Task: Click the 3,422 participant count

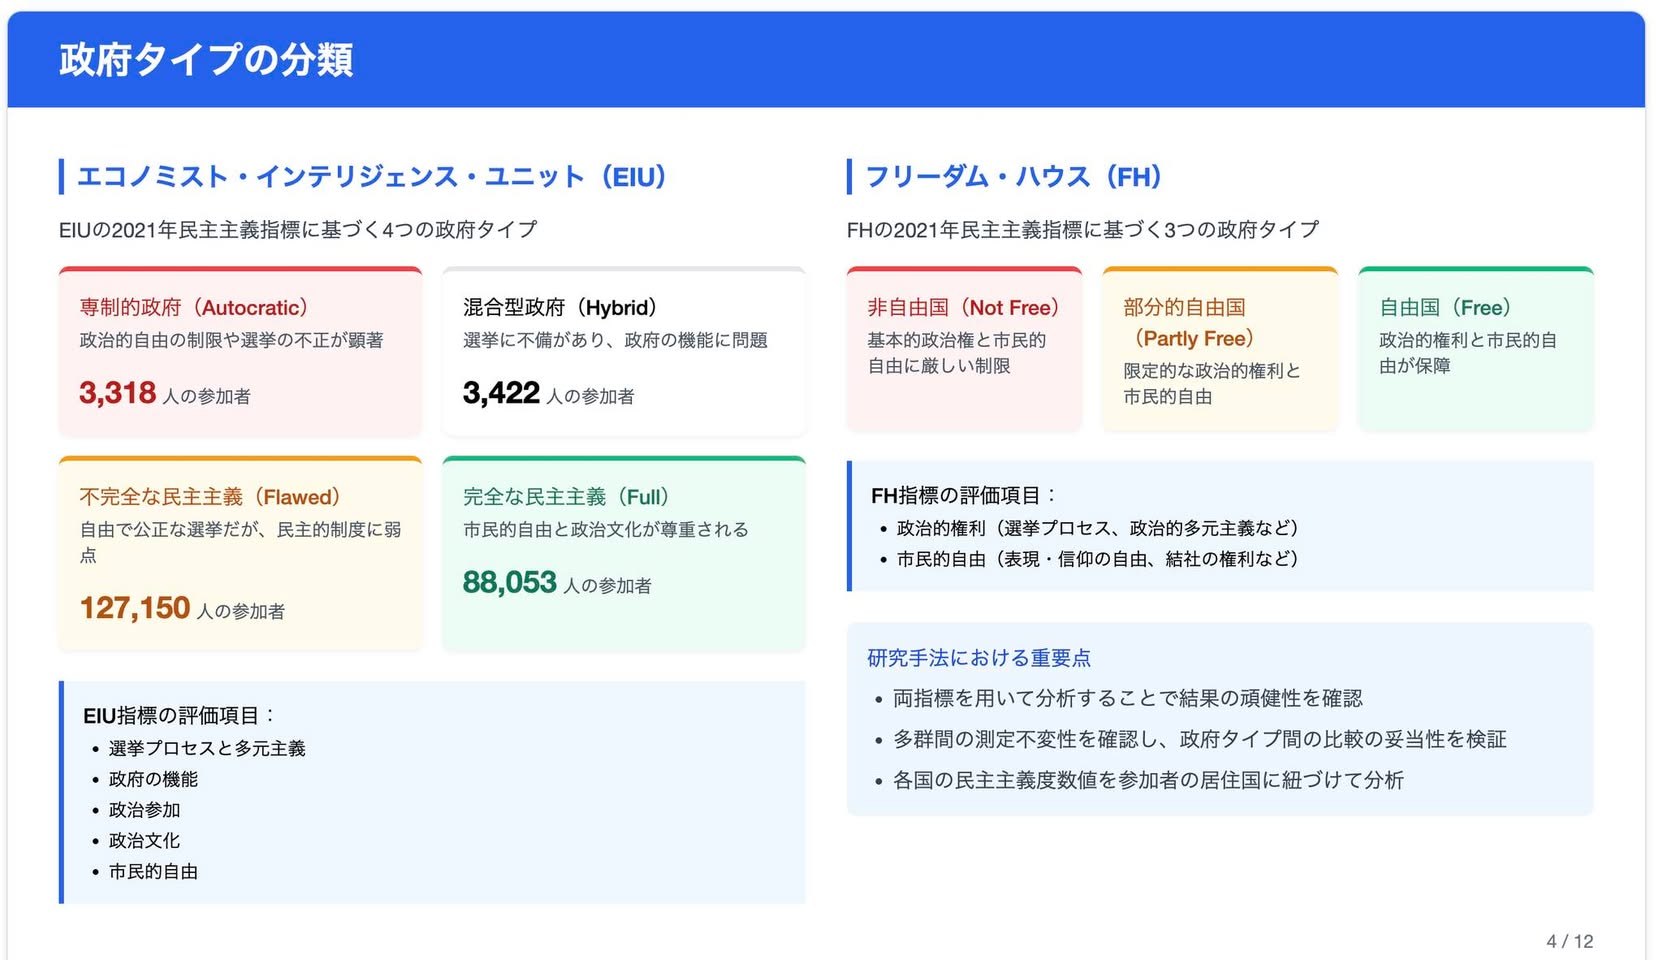Action: coord(501,393)
